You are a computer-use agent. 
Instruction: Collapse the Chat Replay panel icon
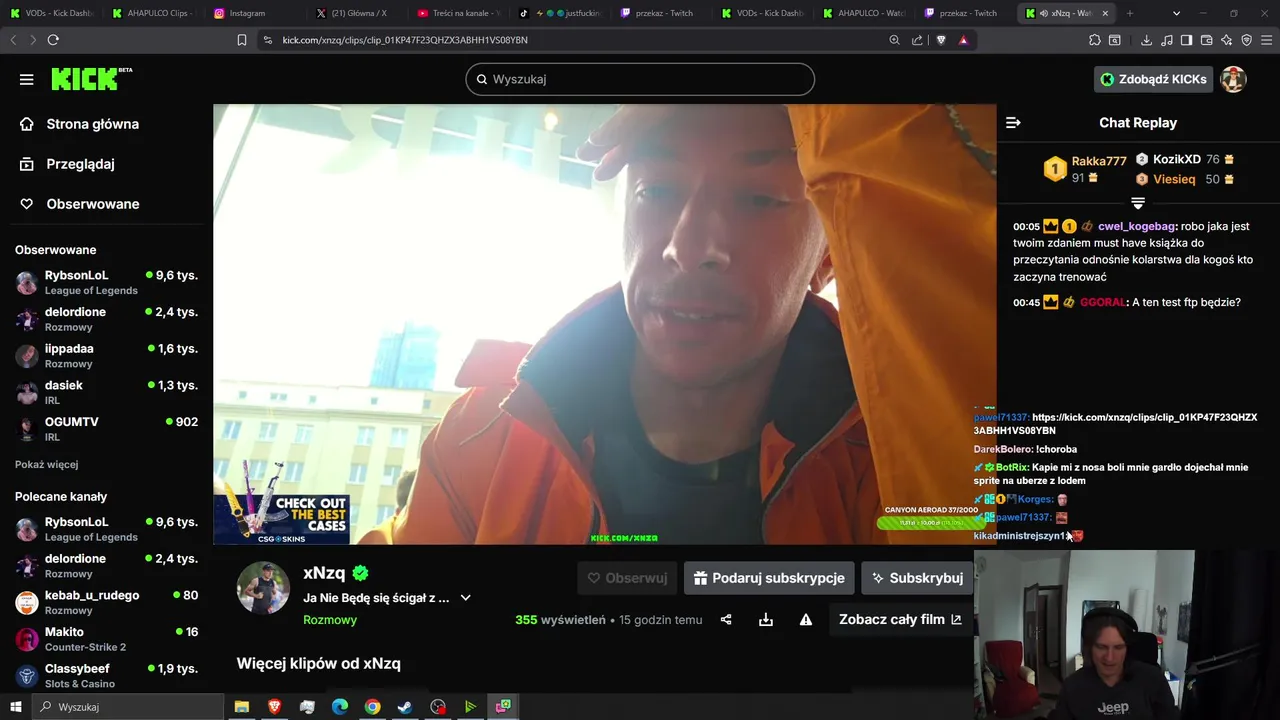(x=1013, y=122)
